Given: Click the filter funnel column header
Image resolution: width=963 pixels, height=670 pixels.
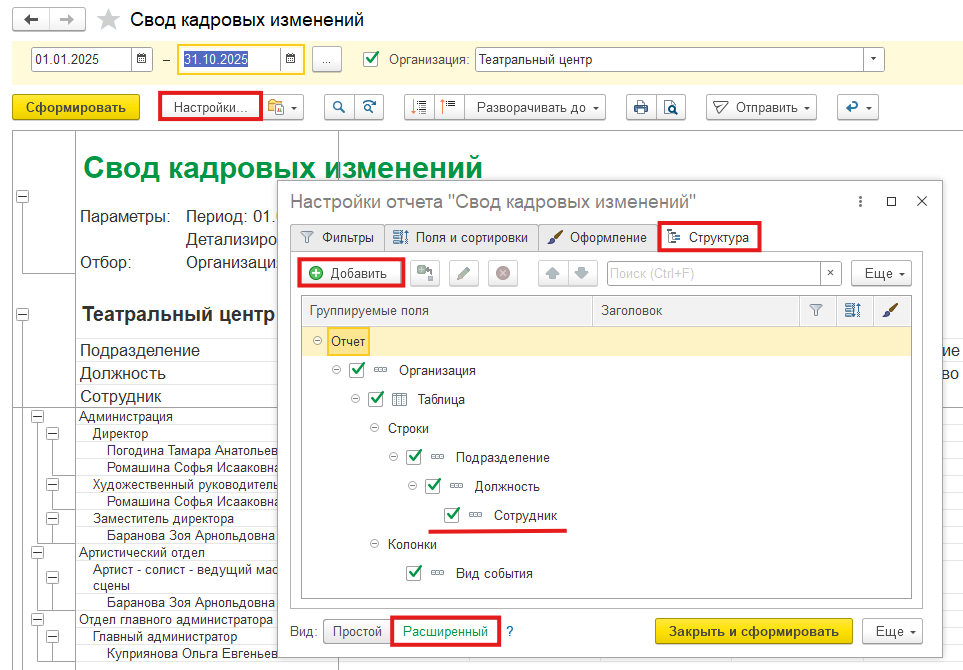Looking at the screenshot, I should [816, 311].
